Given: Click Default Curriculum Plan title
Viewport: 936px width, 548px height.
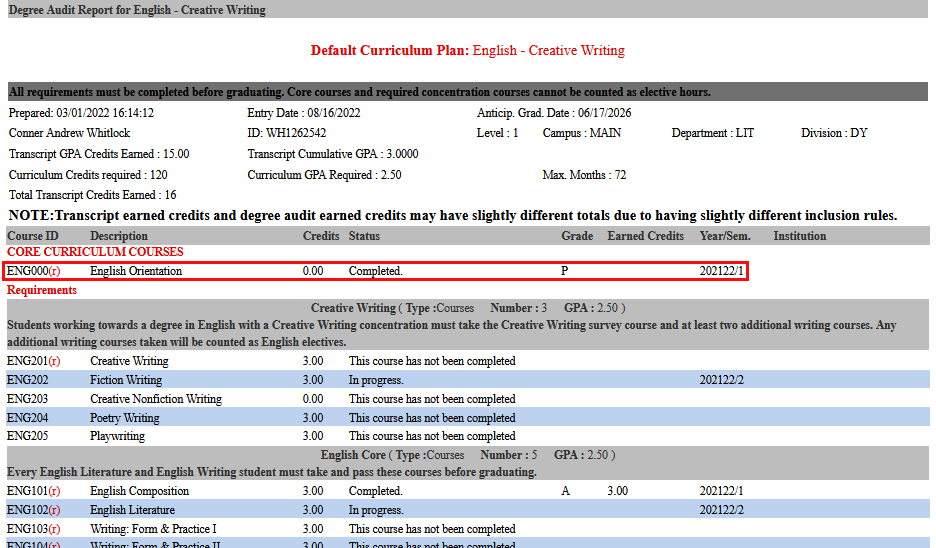Looking at the screenshot, I should (x=467, y=50).
